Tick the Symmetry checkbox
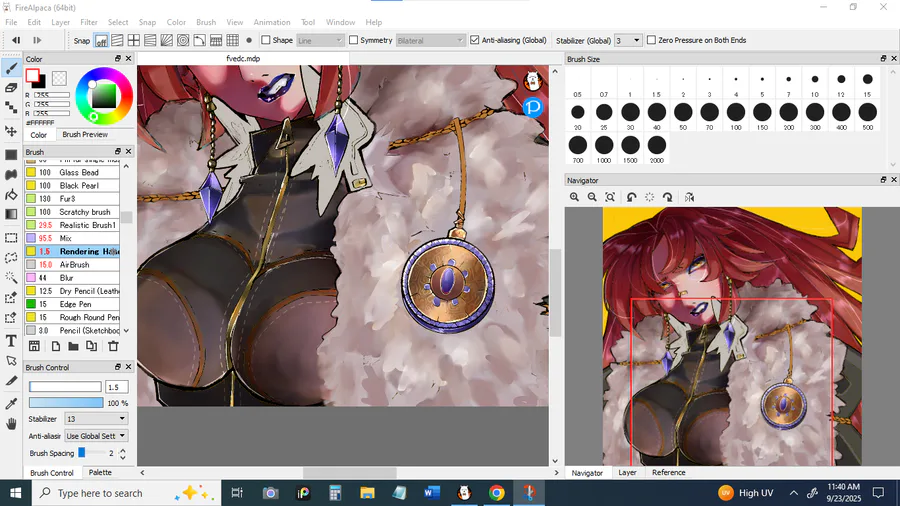 [x=354, y=40]
